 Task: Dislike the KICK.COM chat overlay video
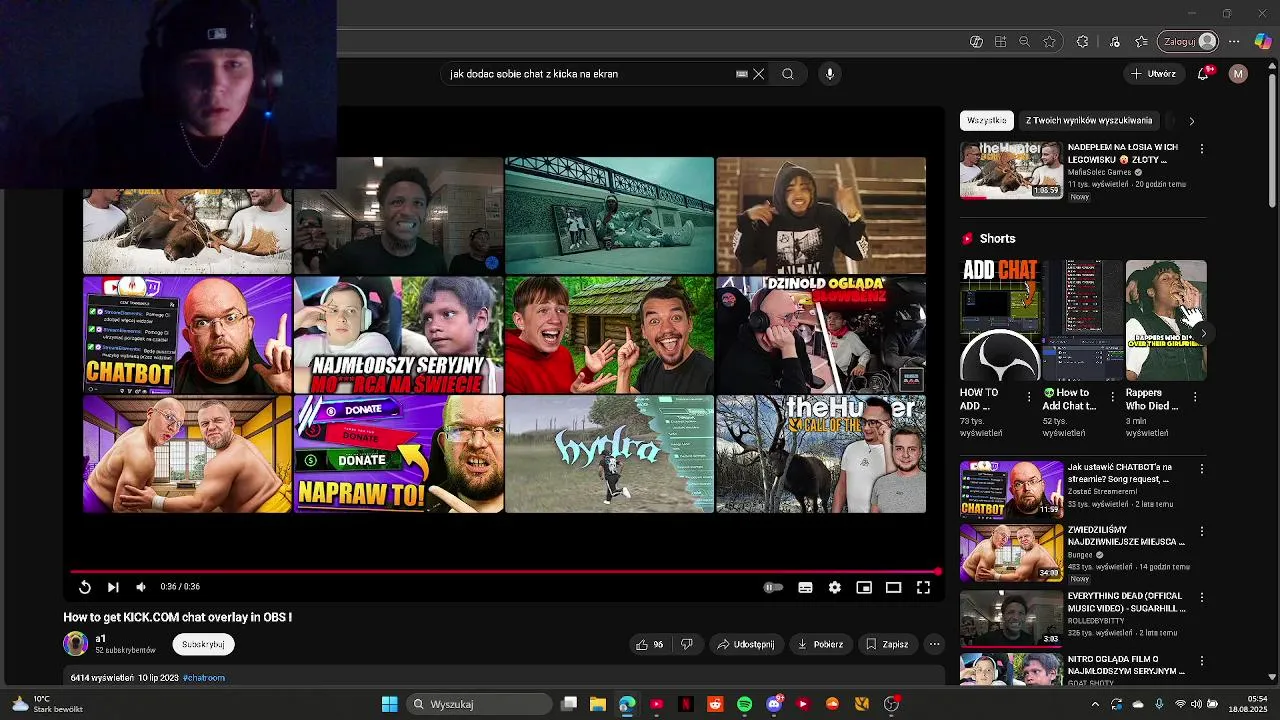coord(687,645)
